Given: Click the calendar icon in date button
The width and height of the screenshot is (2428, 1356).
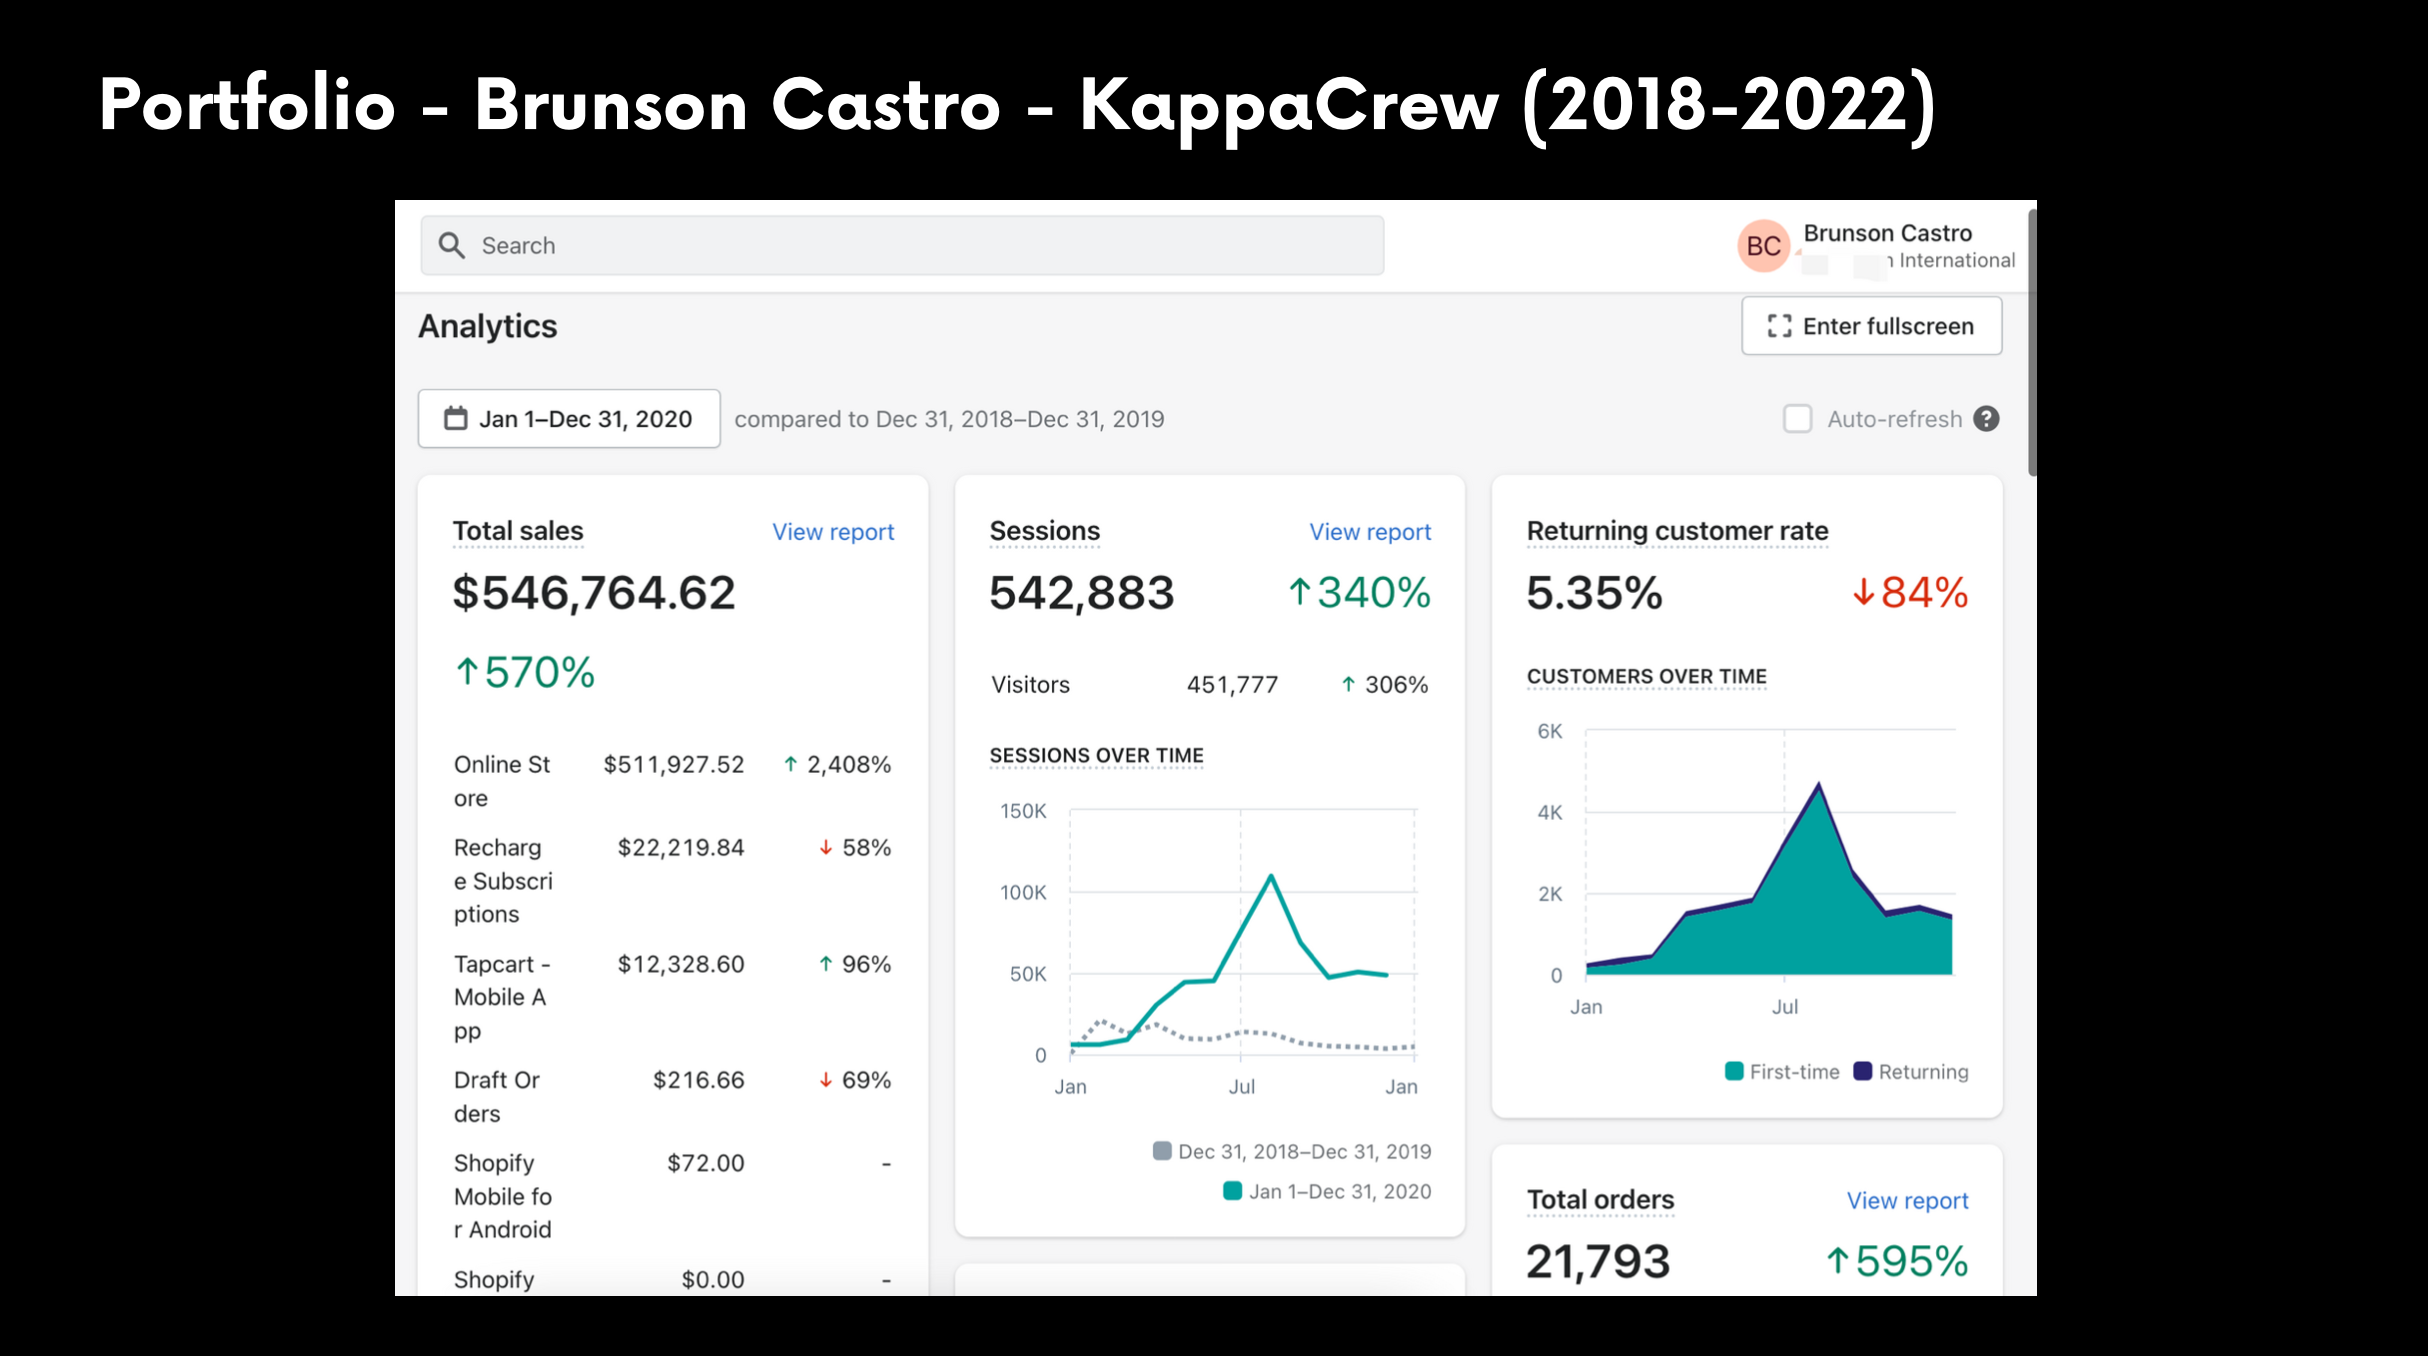Looking at the screenshot, I should tap(456, 418).
